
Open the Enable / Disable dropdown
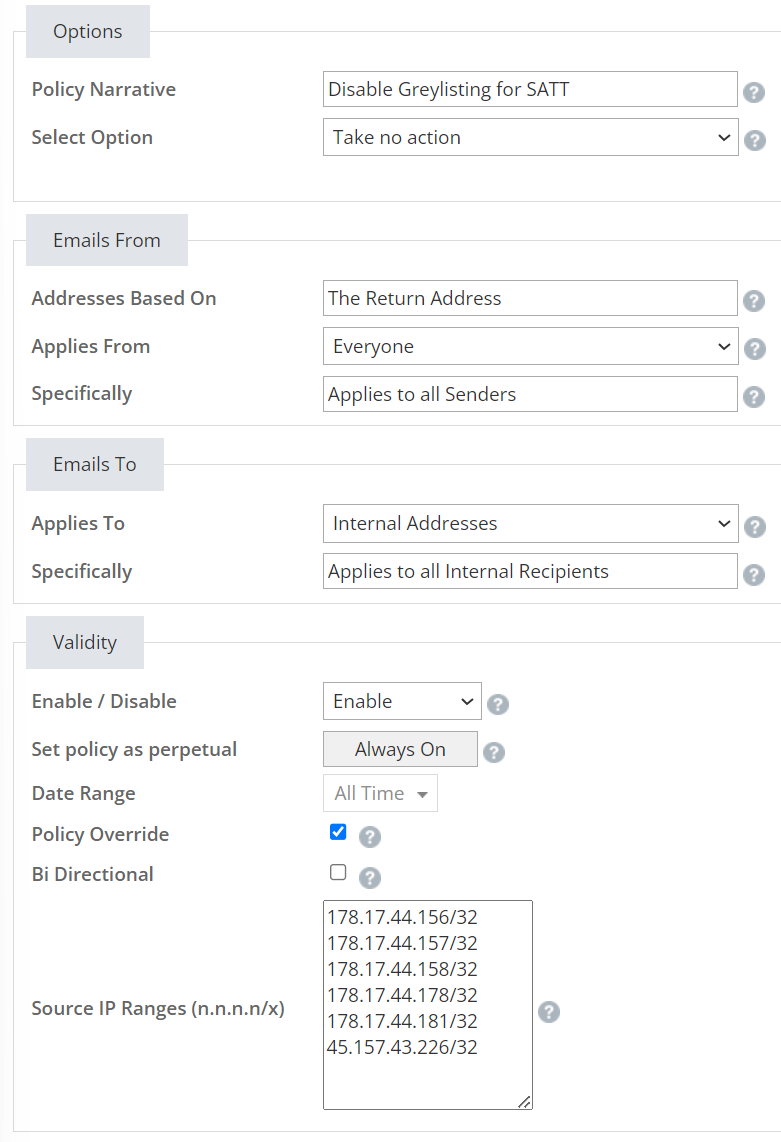click(402, 701)
